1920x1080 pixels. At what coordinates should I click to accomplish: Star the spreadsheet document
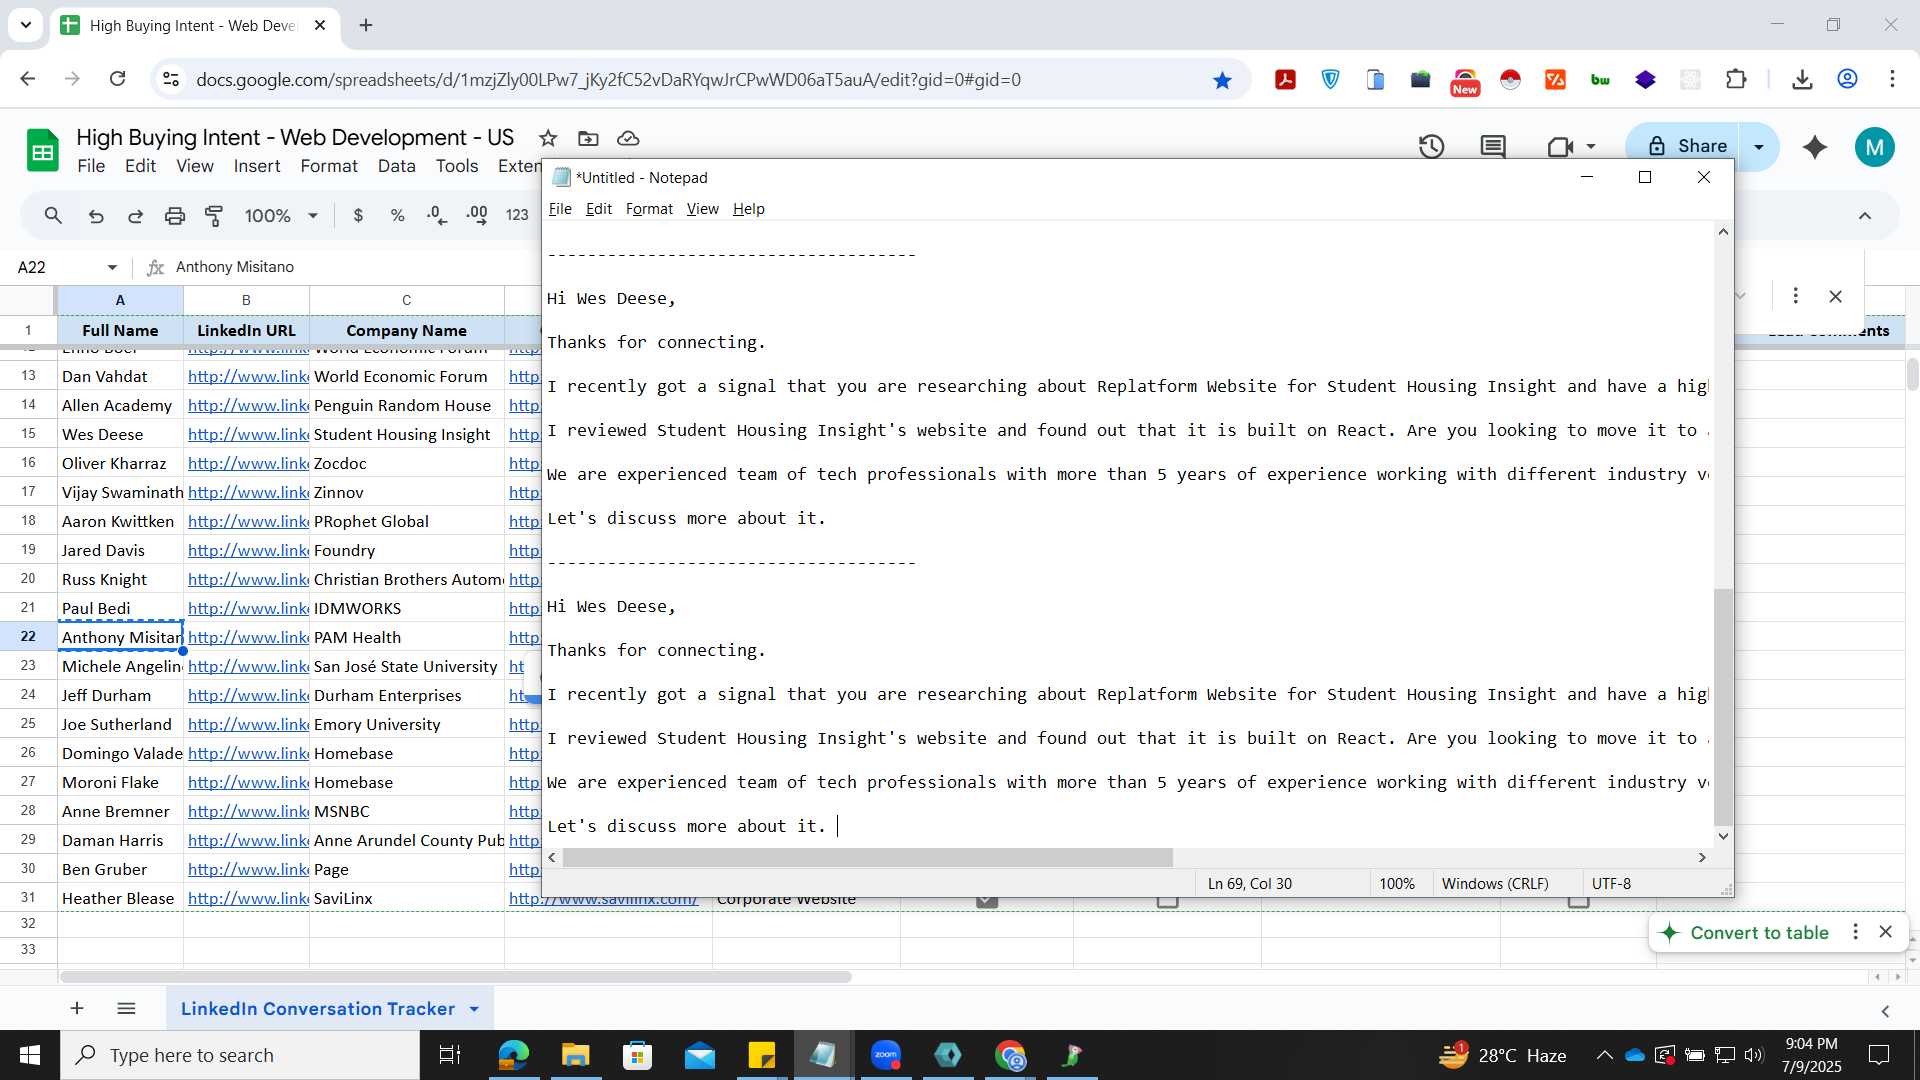pos(547,138)
